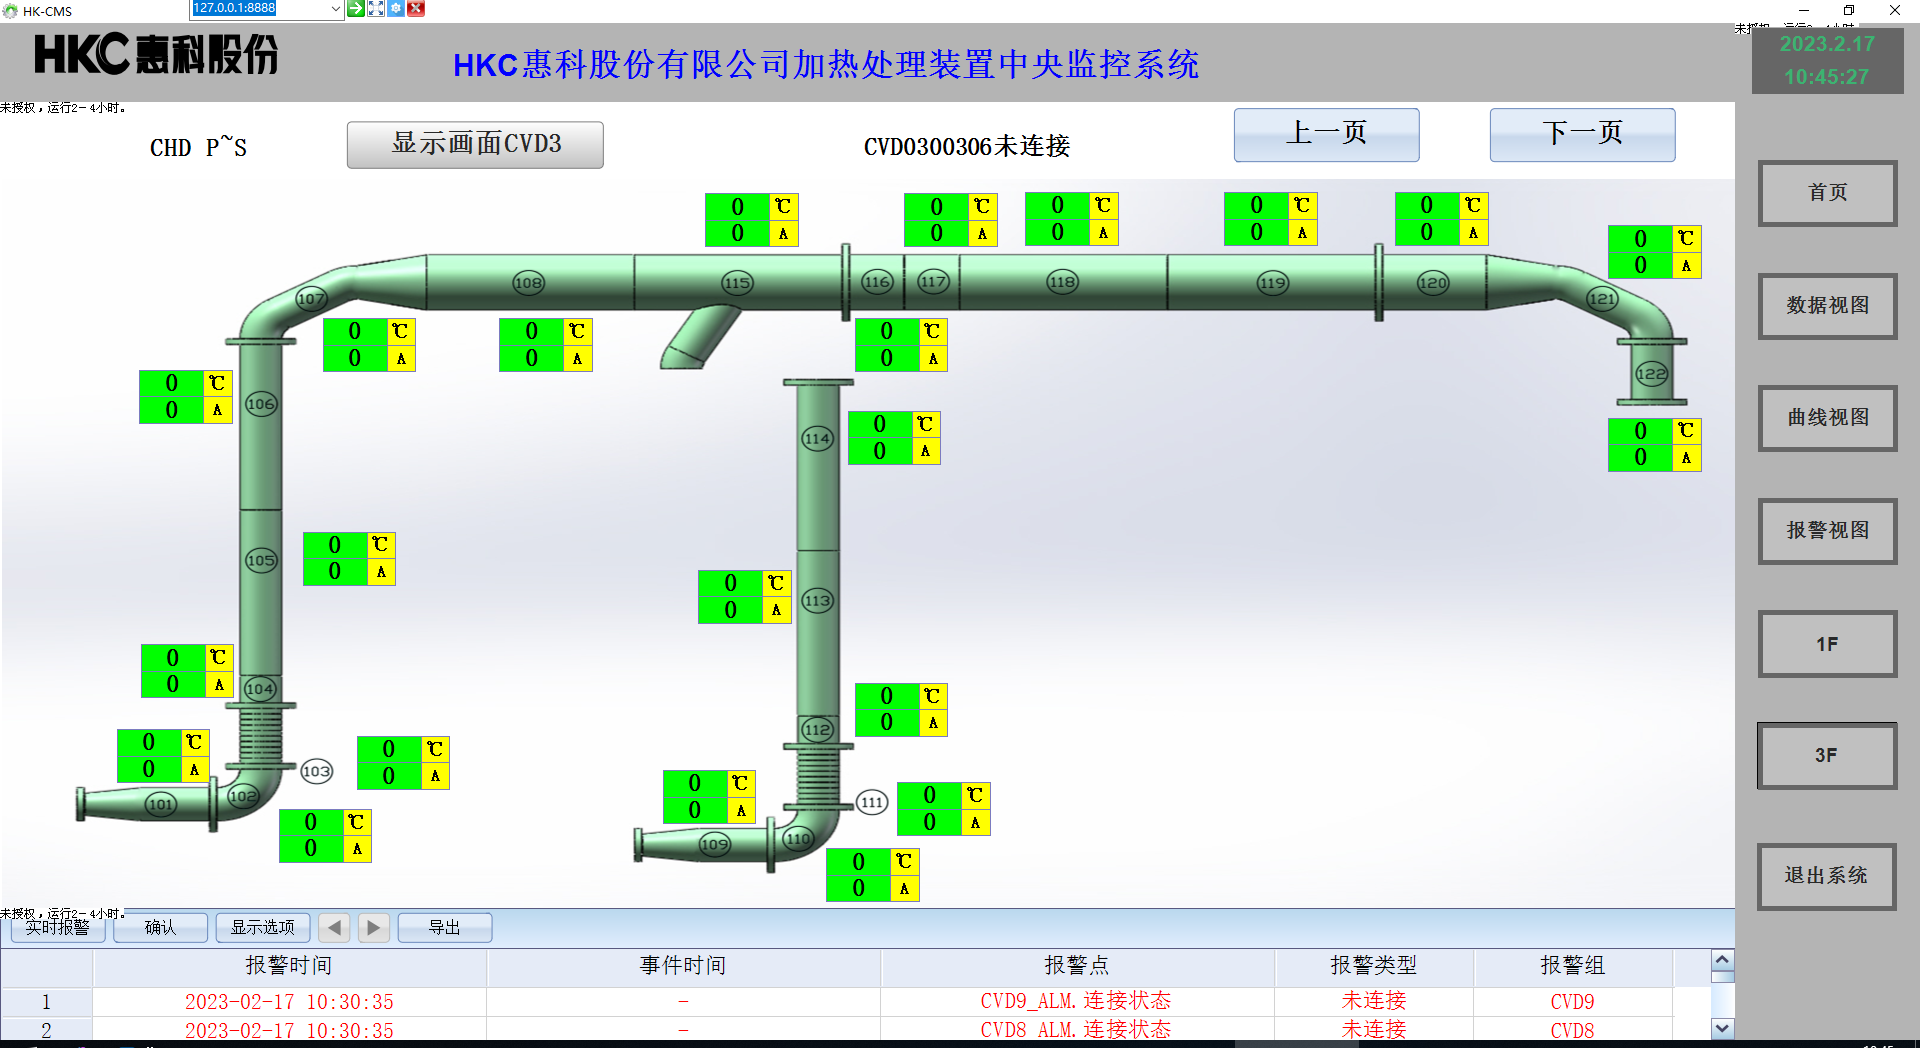1920x1048 pixels.
Task: Click pipe segment marker 115
Action: [737, 283]
